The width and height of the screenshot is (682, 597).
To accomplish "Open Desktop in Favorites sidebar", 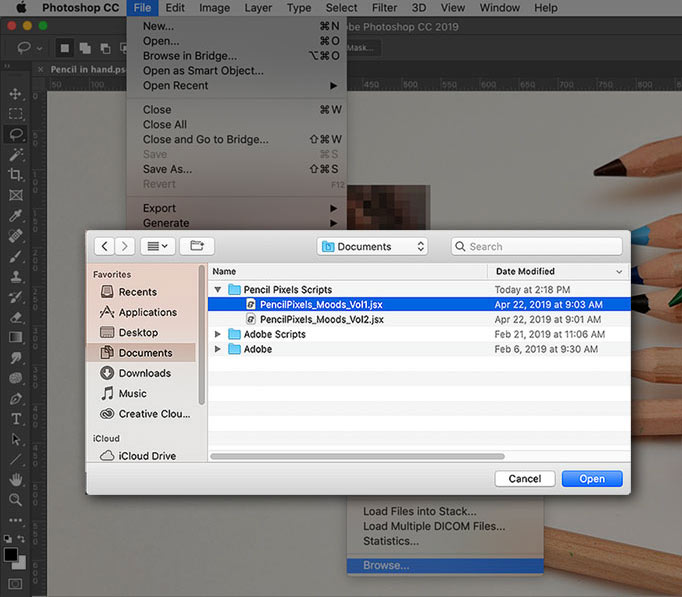I will click(x=141, y=333).
